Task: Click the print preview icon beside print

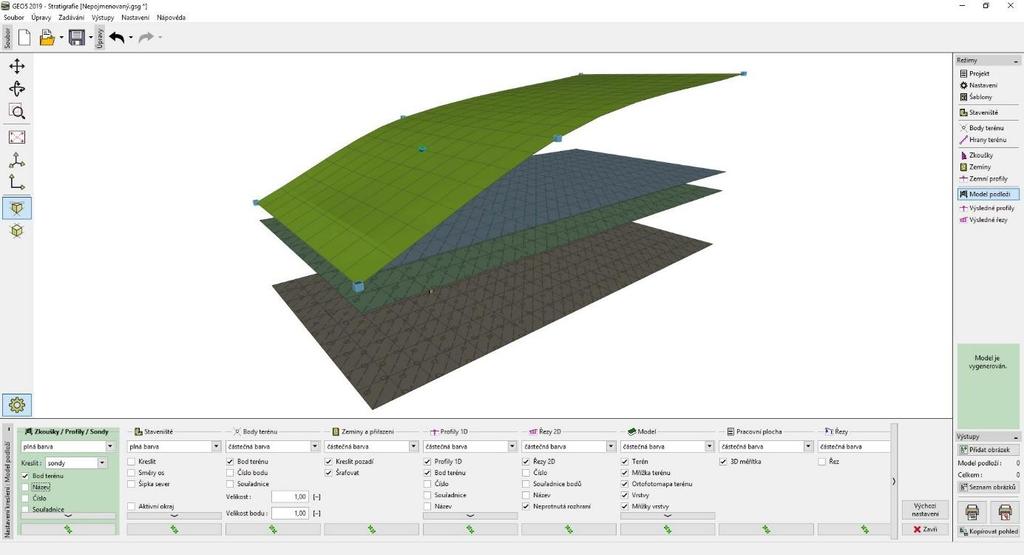Action: 1004,511
